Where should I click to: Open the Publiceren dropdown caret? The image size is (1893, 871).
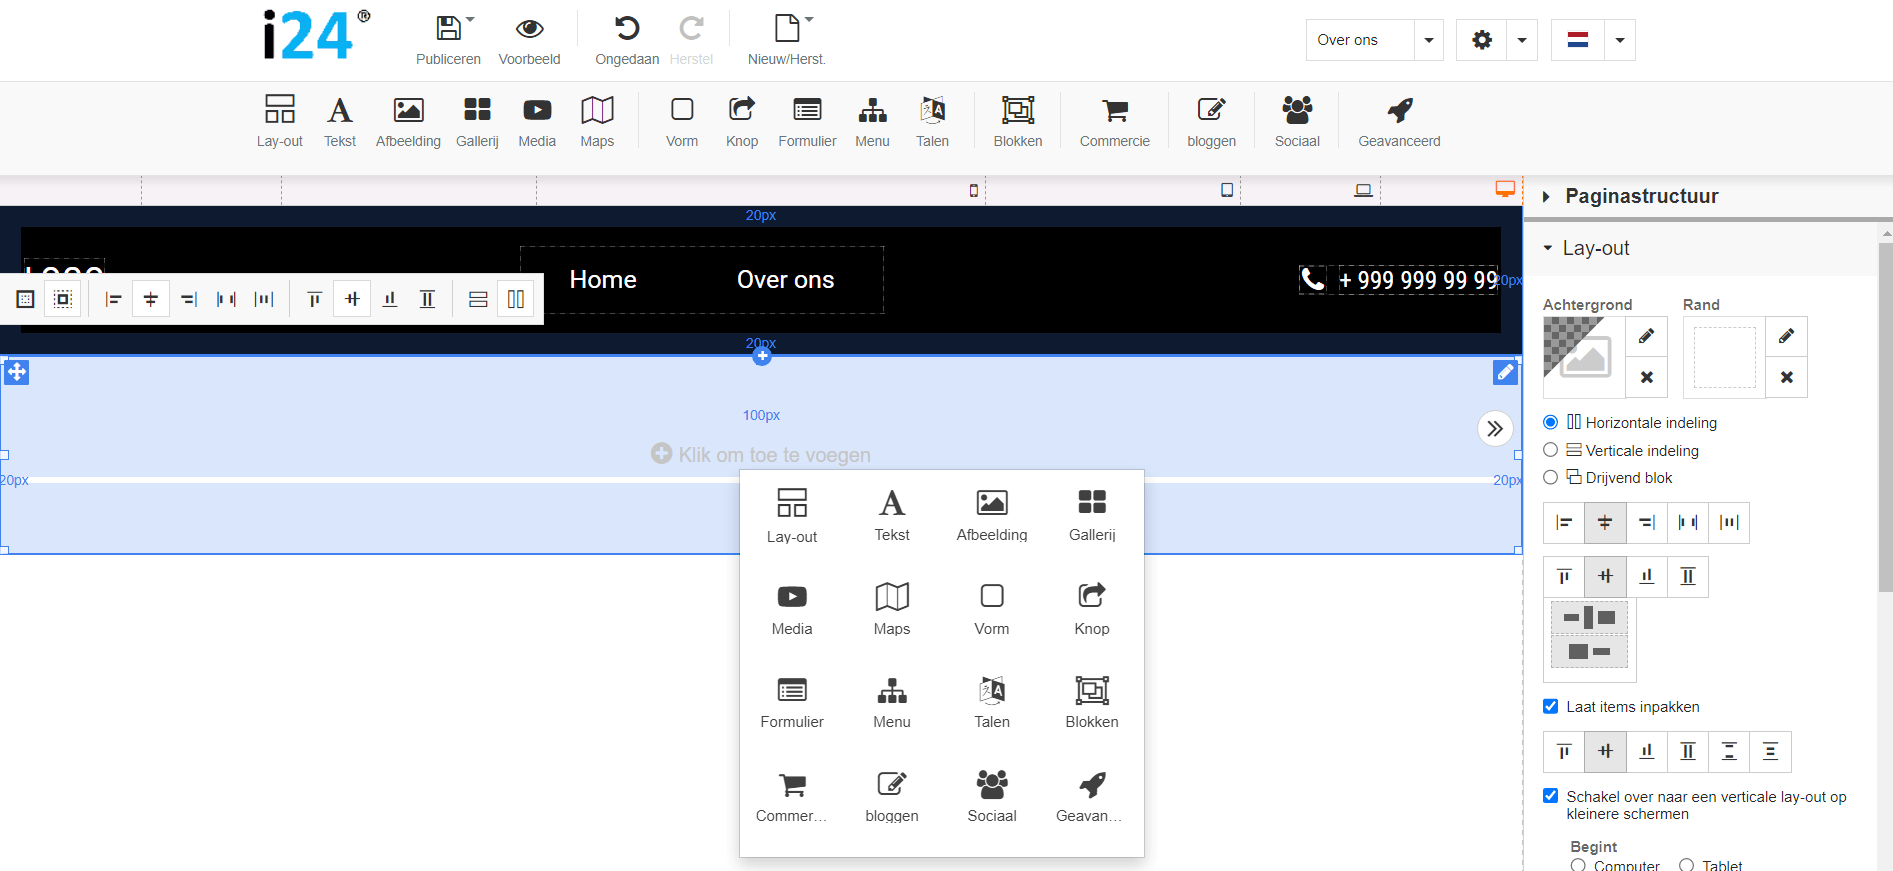[471, 19]
